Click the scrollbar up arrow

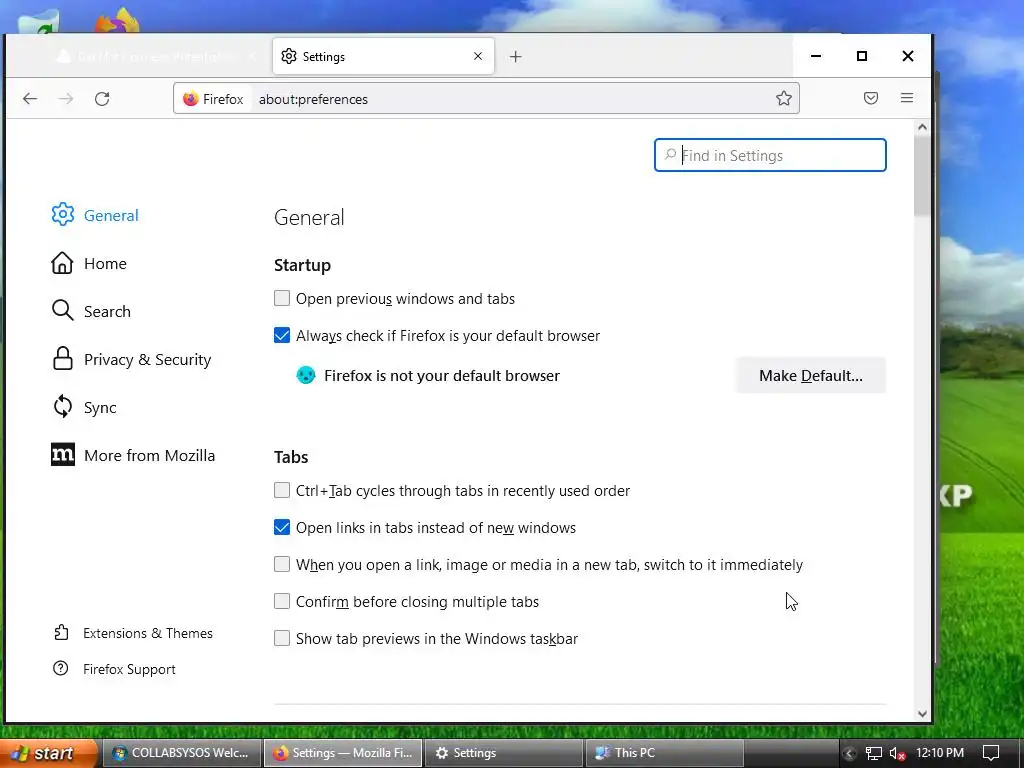point(922,127)
